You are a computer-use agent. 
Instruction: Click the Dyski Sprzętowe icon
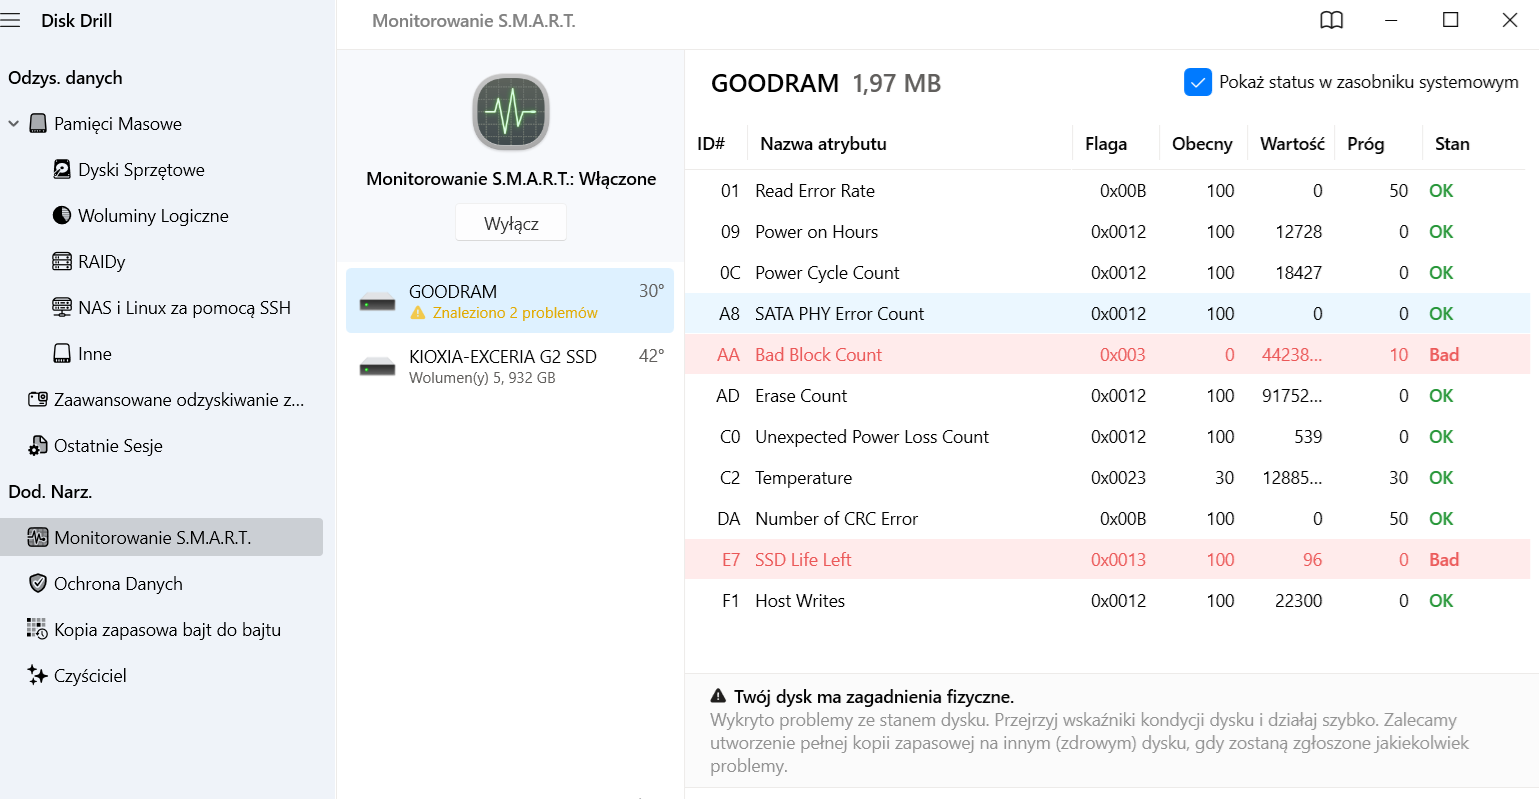(62, 170)
